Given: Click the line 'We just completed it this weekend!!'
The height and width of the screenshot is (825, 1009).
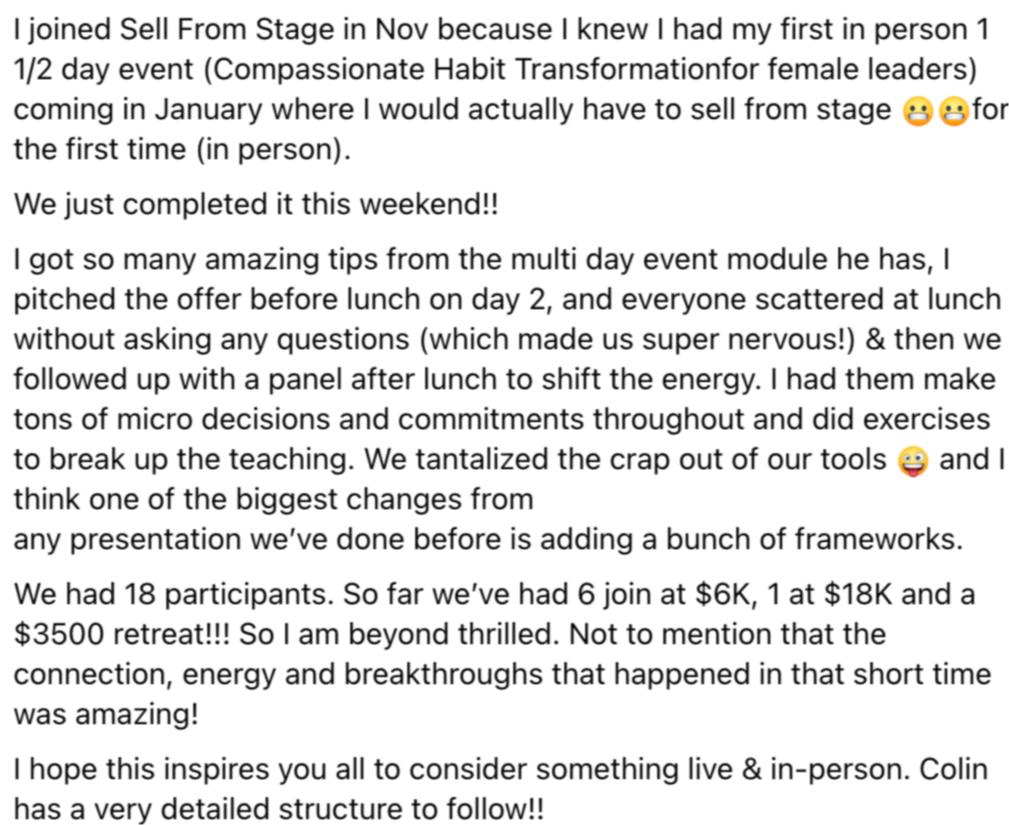Looking at the screenshot, I should tap(256, 205).
